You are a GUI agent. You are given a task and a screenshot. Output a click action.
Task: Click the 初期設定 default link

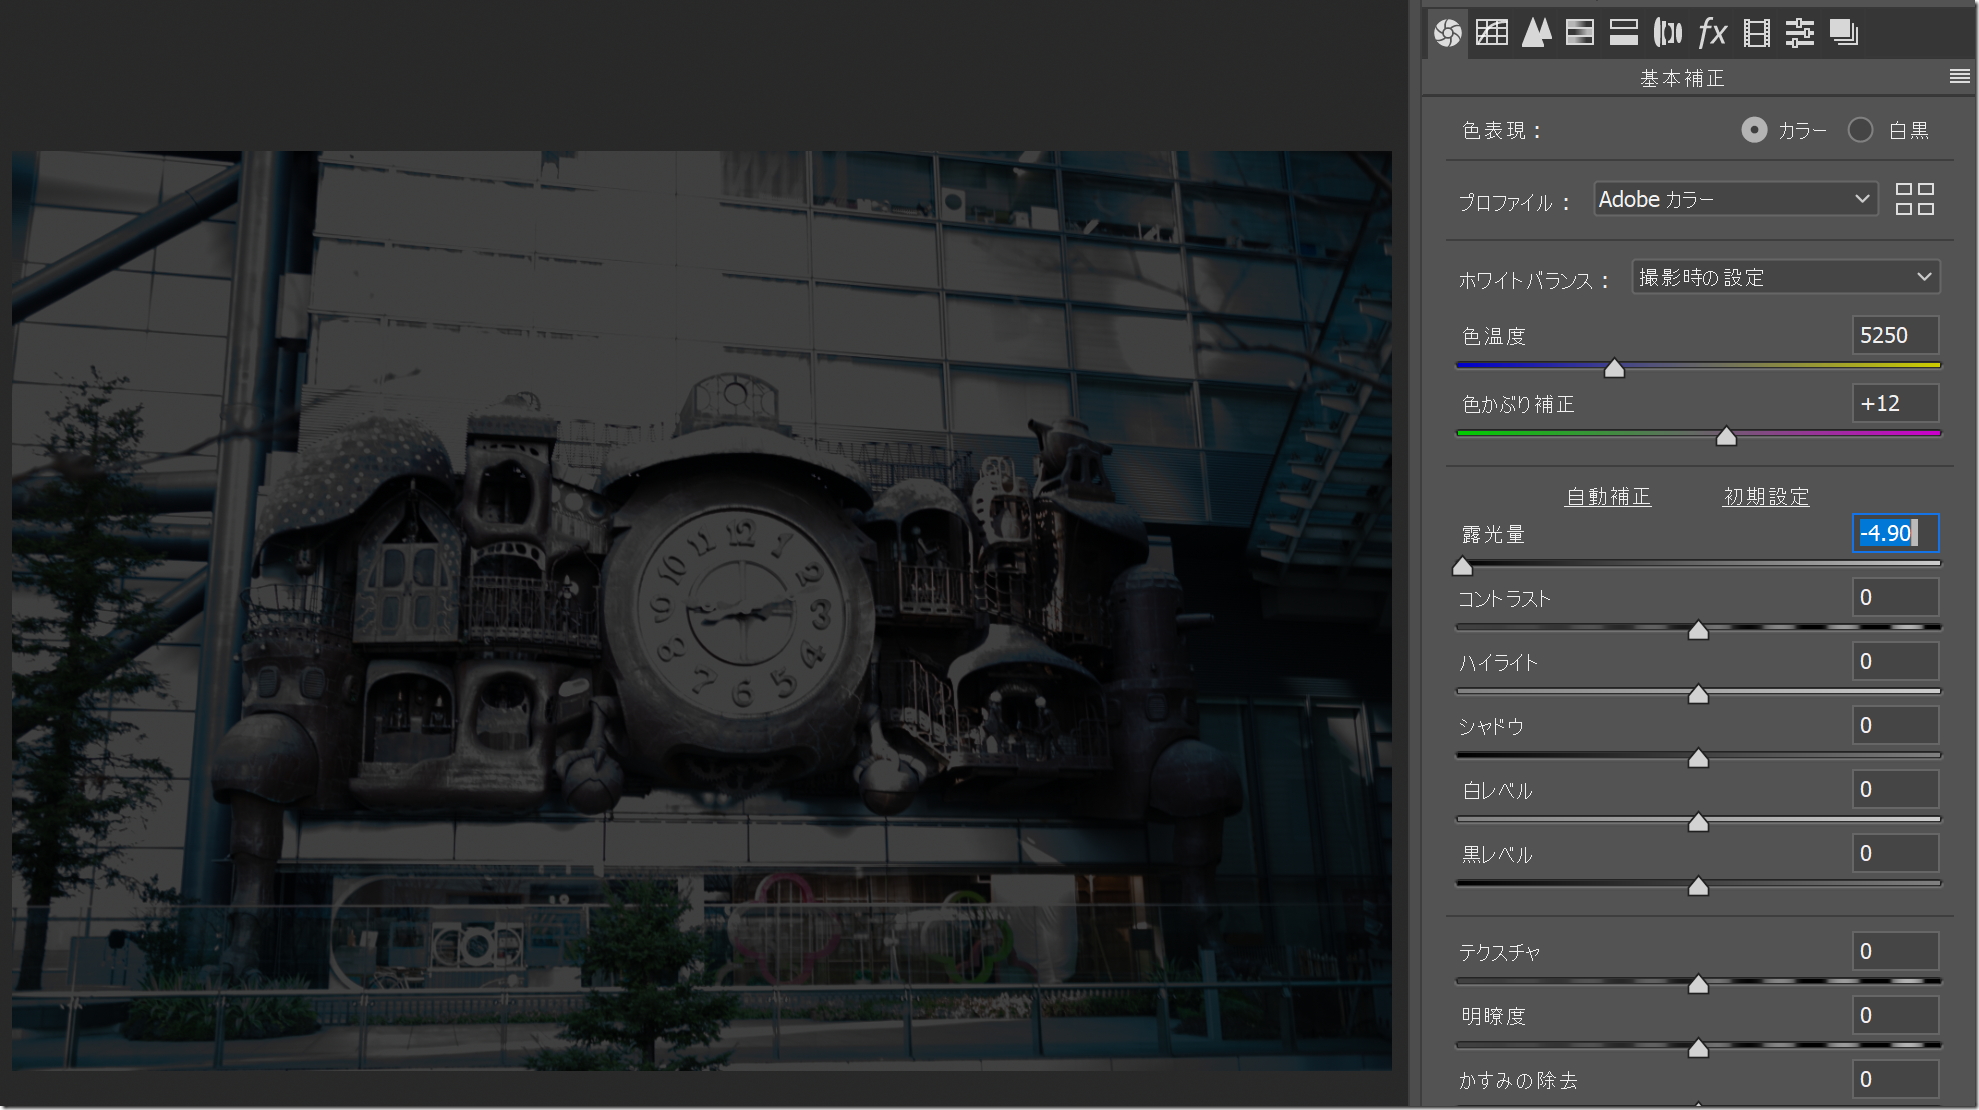tap(1766, 497)
